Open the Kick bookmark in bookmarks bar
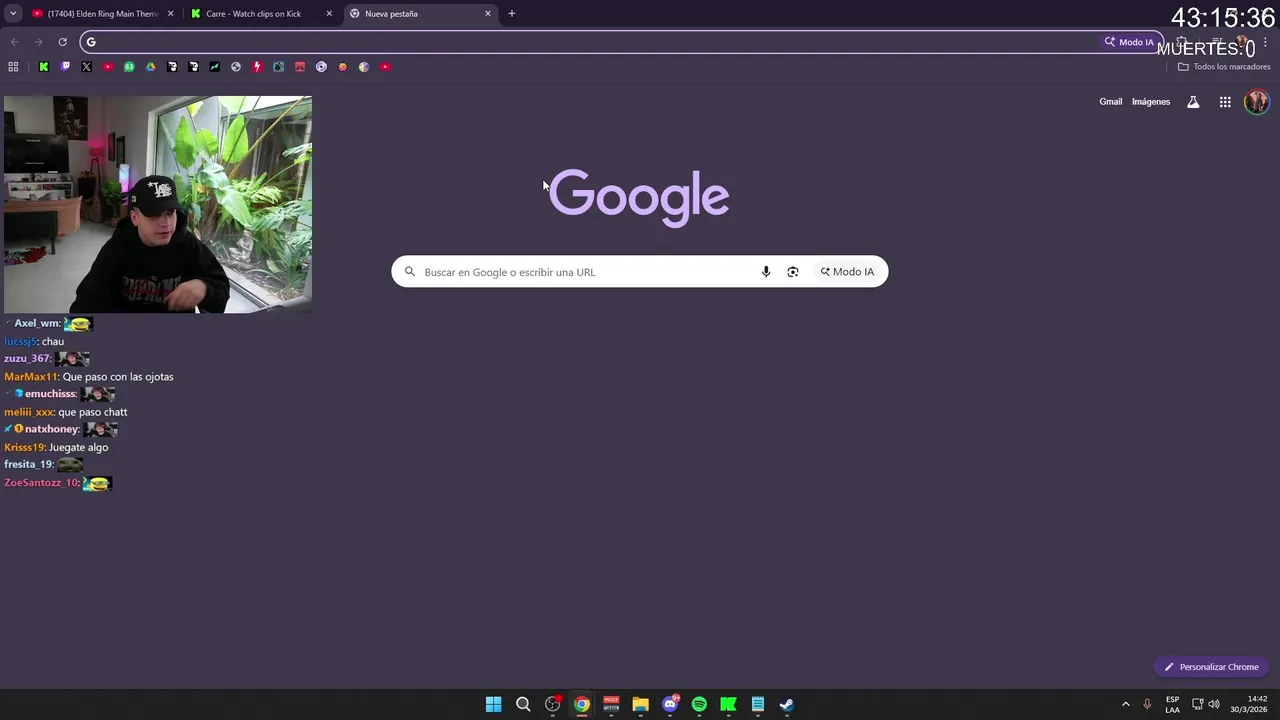Image resolution: width=1280 pixels, height=720 pixels. [x=44, y=67]
